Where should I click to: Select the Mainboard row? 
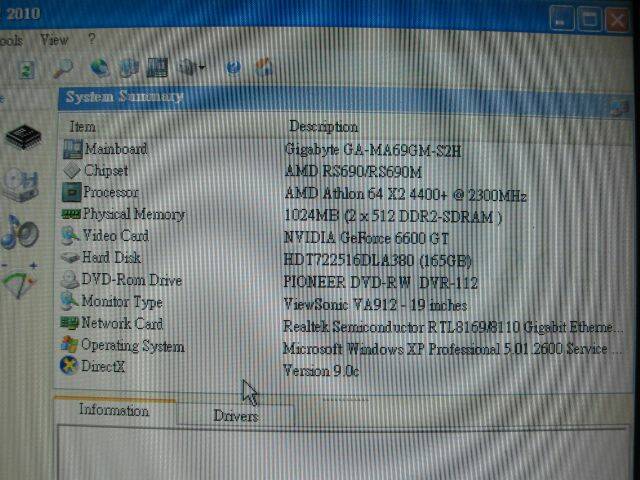pyautogui.click(x=345, y=150)
